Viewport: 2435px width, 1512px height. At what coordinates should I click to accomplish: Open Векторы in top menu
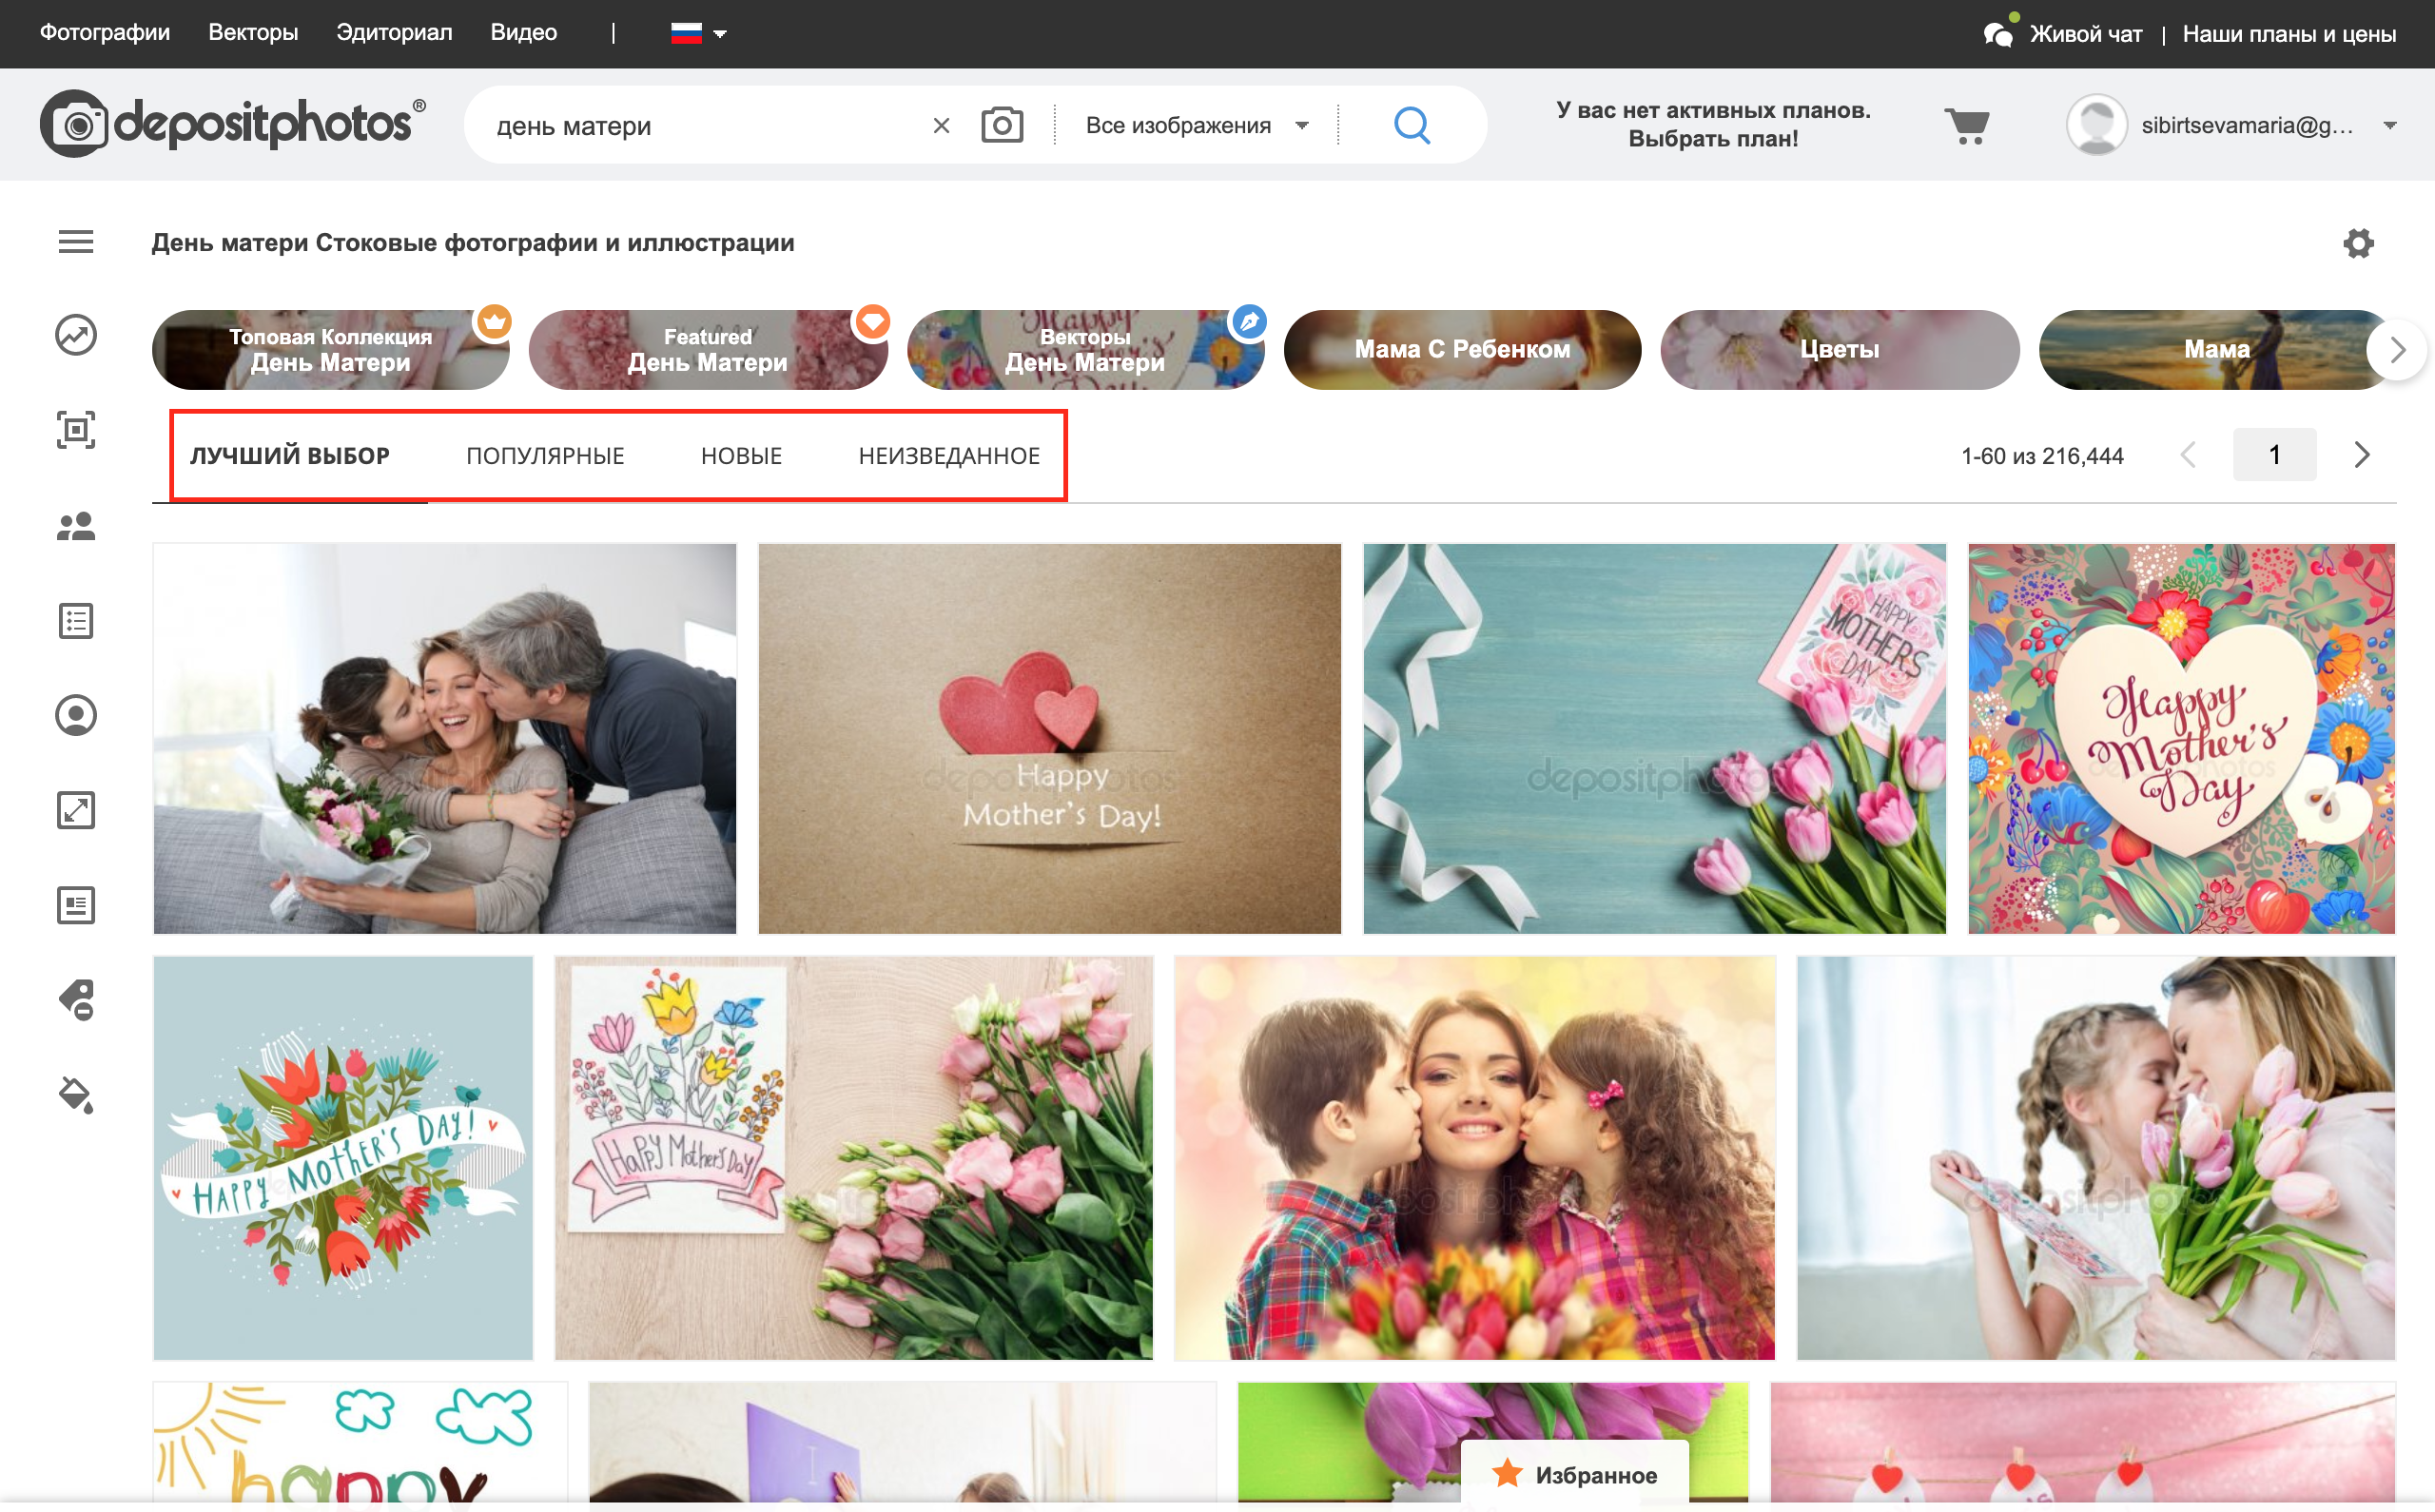coord(253,32)
